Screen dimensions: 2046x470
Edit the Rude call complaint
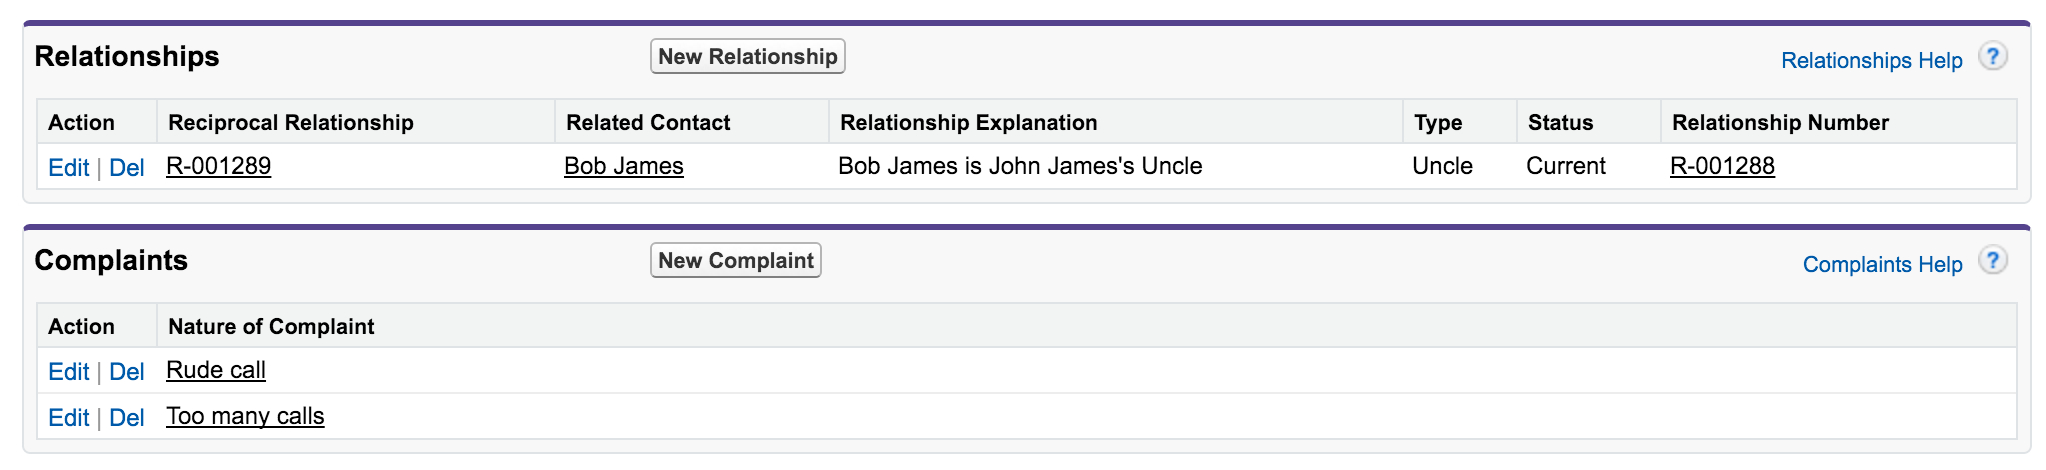[x=68, y=372]
